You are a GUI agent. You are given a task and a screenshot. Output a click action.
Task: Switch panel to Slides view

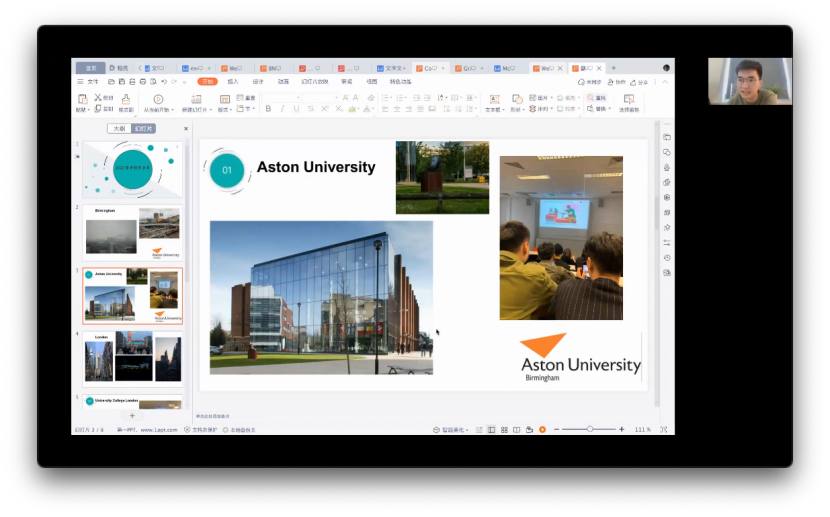(x=143, y=129)
